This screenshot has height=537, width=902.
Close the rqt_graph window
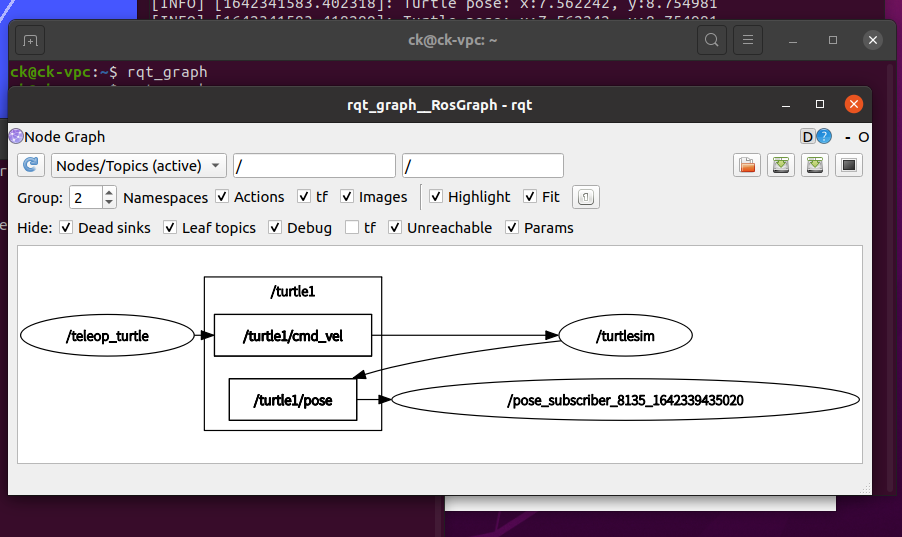click(x=854, y=104)
